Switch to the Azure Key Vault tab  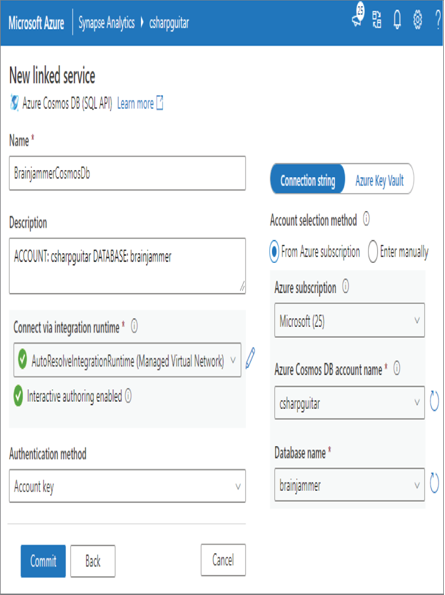tap(379, 180)
